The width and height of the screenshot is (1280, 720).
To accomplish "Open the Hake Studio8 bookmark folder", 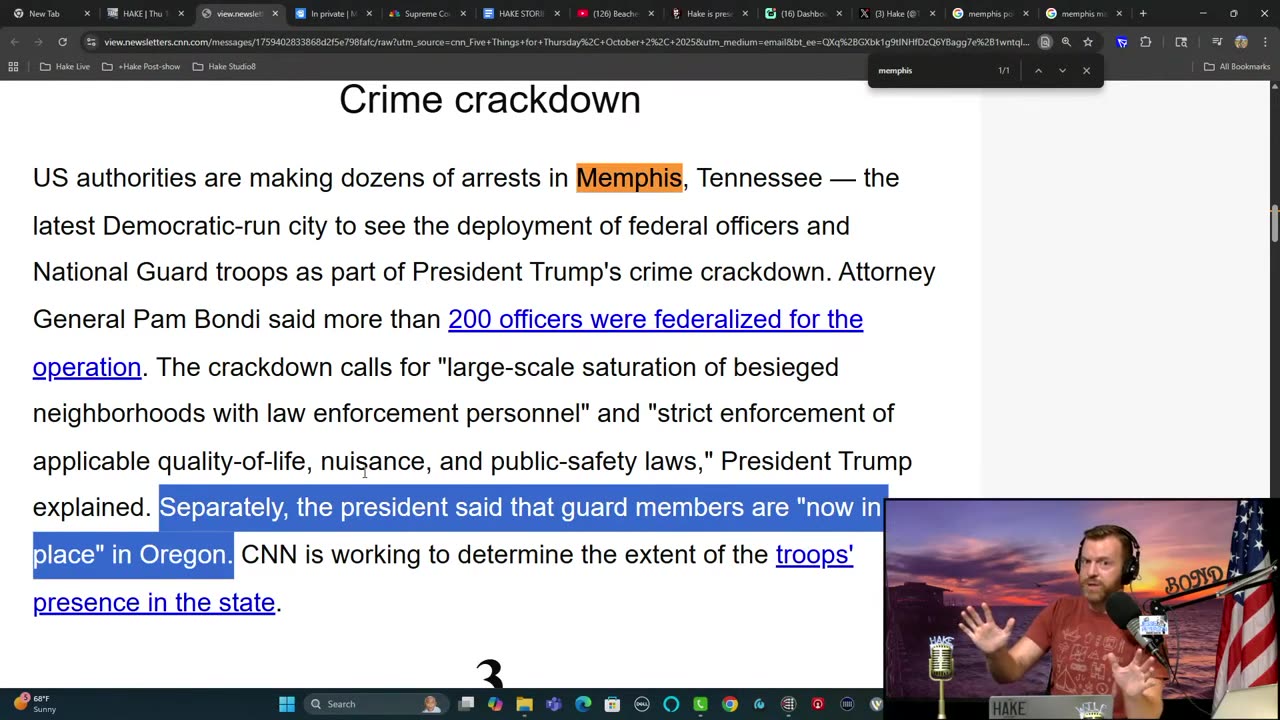I will [224, 67].
